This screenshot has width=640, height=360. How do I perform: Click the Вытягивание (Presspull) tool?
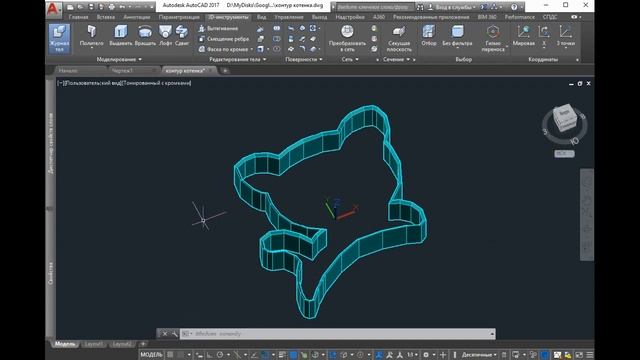(218, 29)
